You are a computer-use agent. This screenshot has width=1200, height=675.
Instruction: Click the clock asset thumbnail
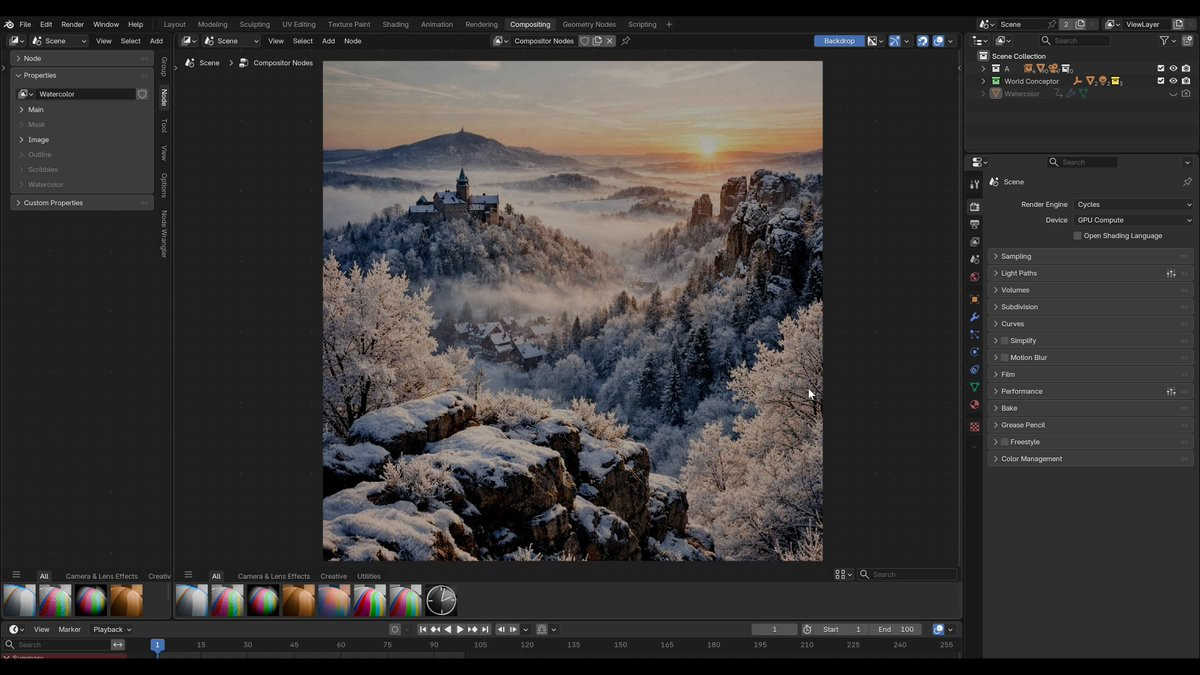(x=441, y=600)
